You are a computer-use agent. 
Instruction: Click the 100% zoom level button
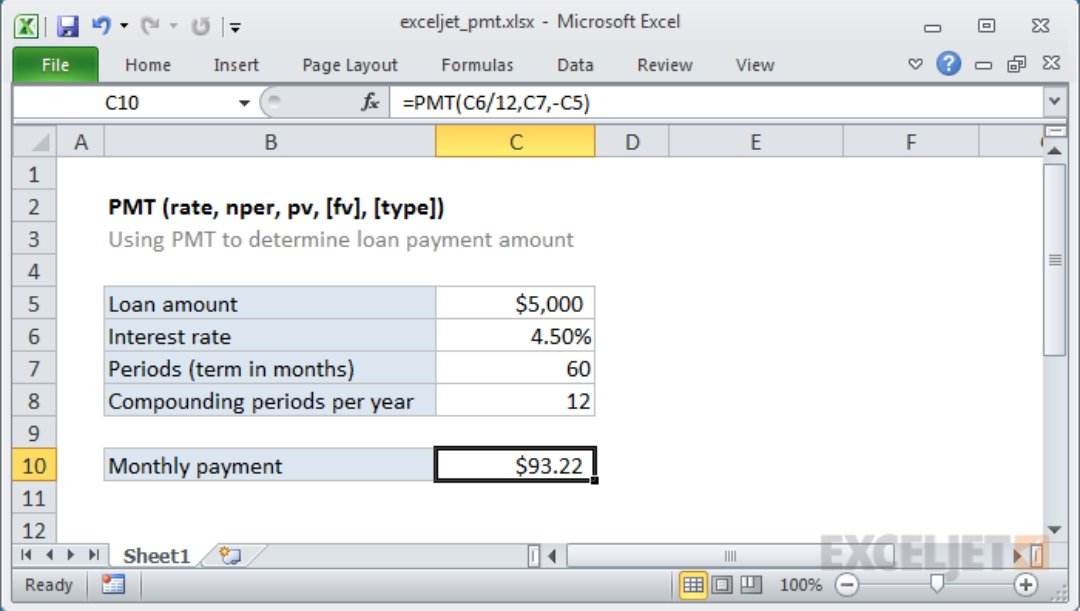[x=800, y=585]
